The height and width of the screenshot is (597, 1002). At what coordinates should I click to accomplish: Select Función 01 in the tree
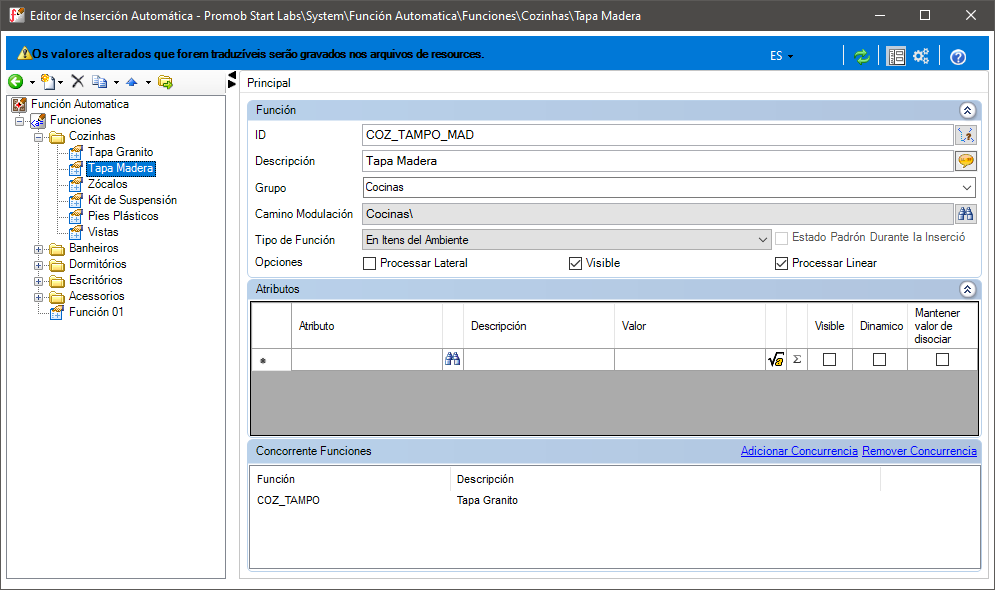tap(96, 312)
